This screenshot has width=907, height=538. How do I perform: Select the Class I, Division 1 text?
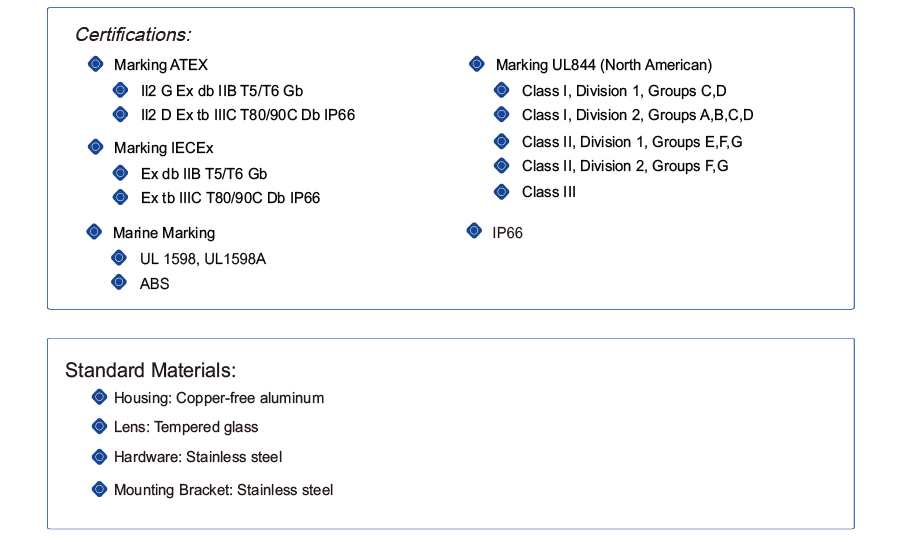pyautogui.click(x=623, y=90)
